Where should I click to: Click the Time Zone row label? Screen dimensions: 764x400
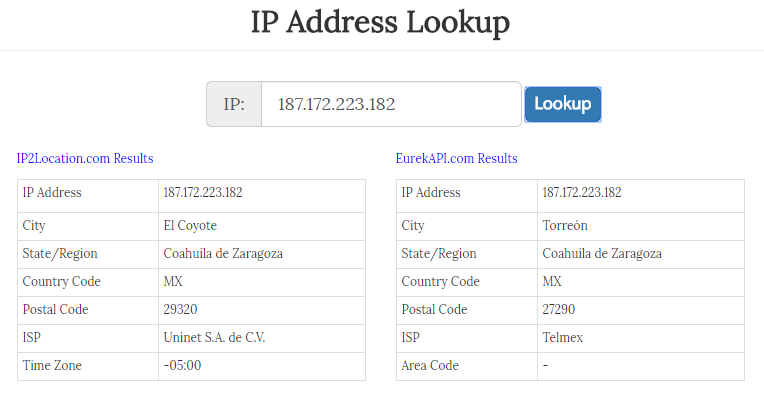52,365
